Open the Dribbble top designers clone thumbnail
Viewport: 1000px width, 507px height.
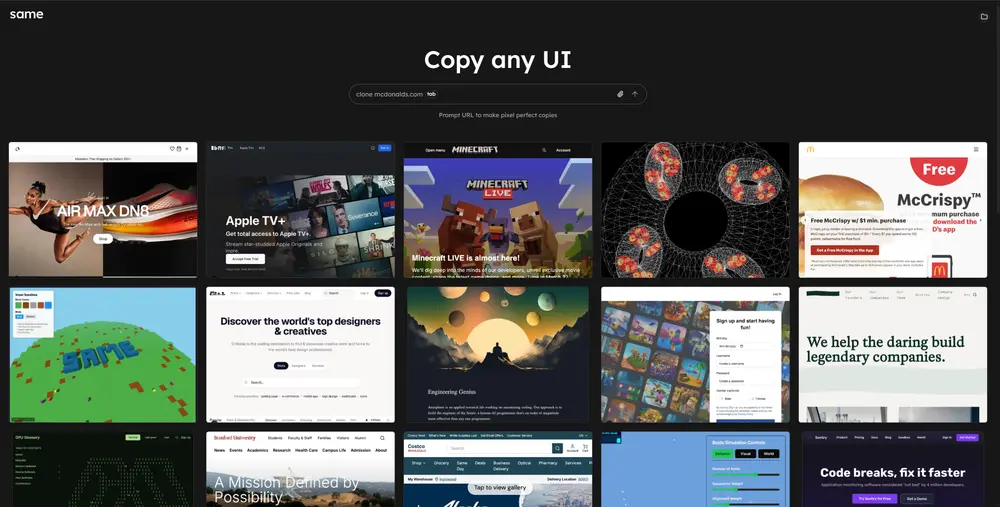(x=300, y=355)
